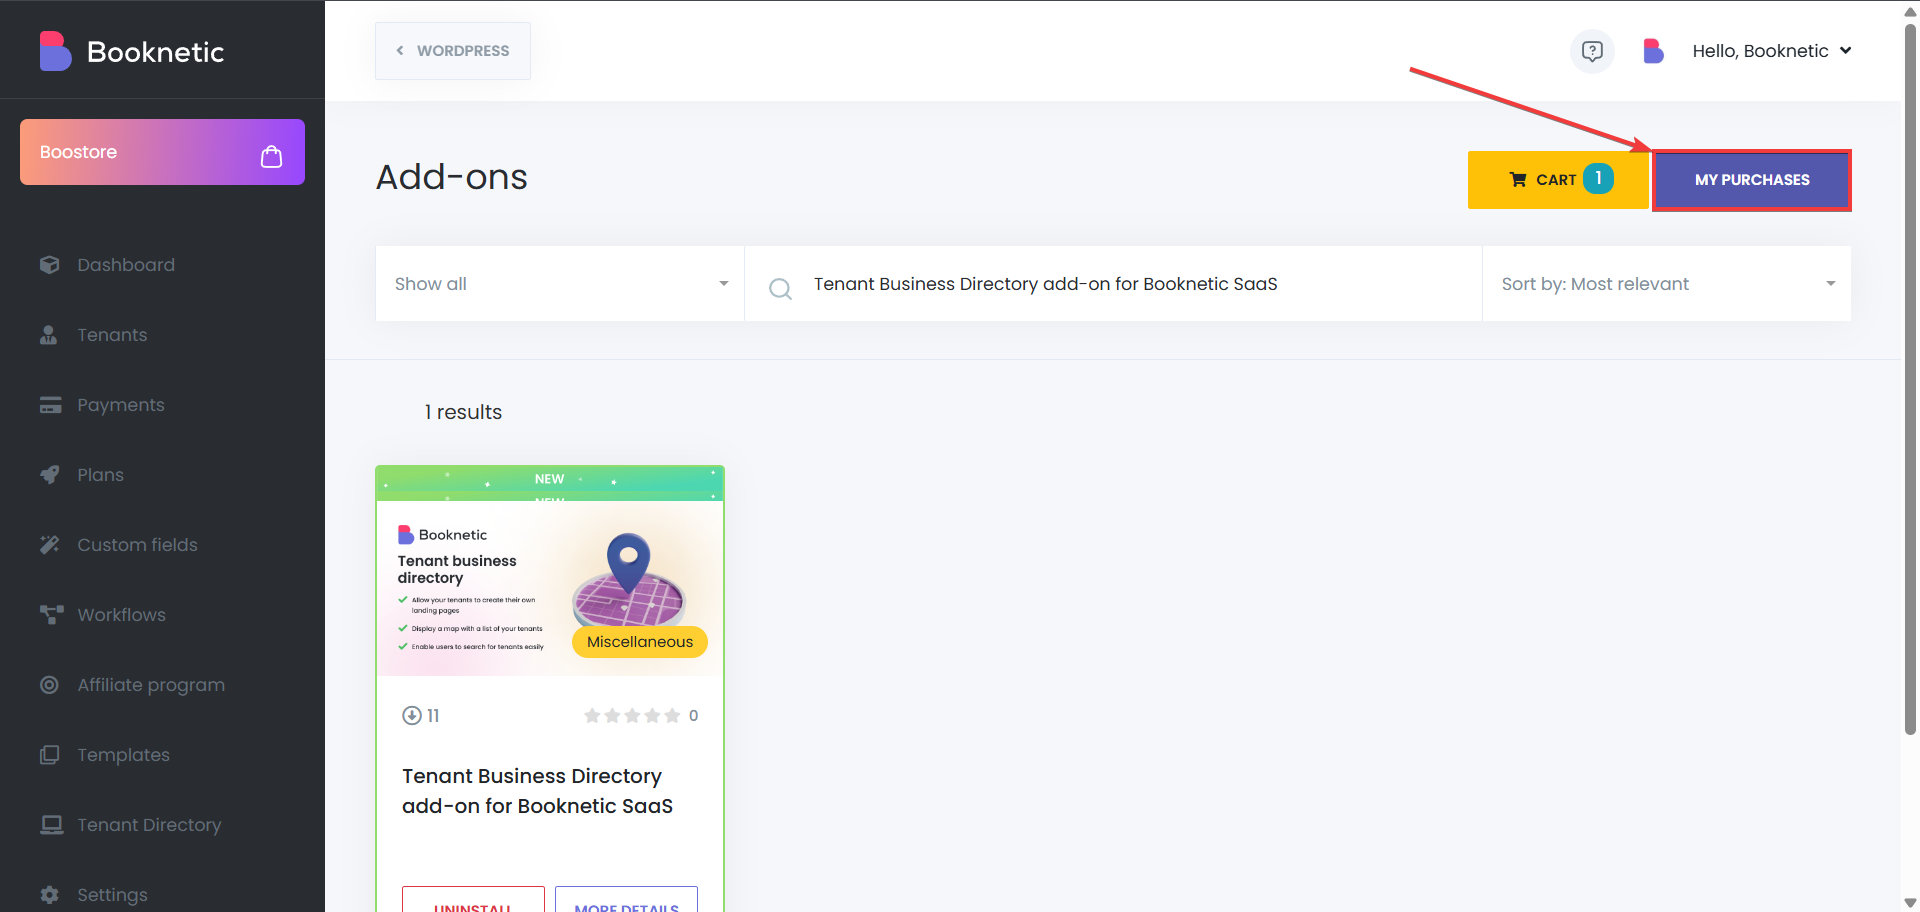The height and width of the screenshot is (912, 1920).
Task: Click the Dashboard cube icon
Action: tap(50, 265)
